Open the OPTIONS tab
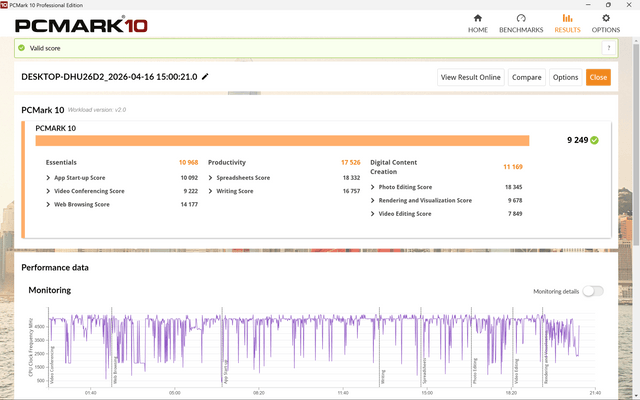Viewport: 640px width, 400px height. point(606,24)
